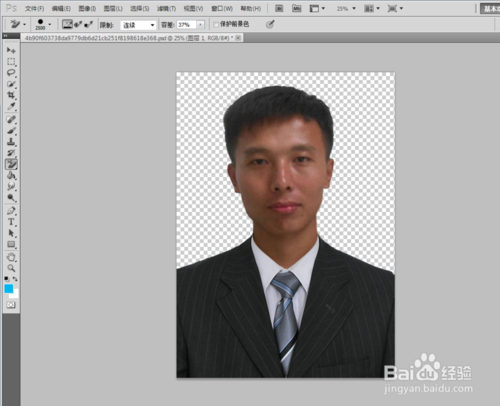Select the Move tool

tap(11, 50)
